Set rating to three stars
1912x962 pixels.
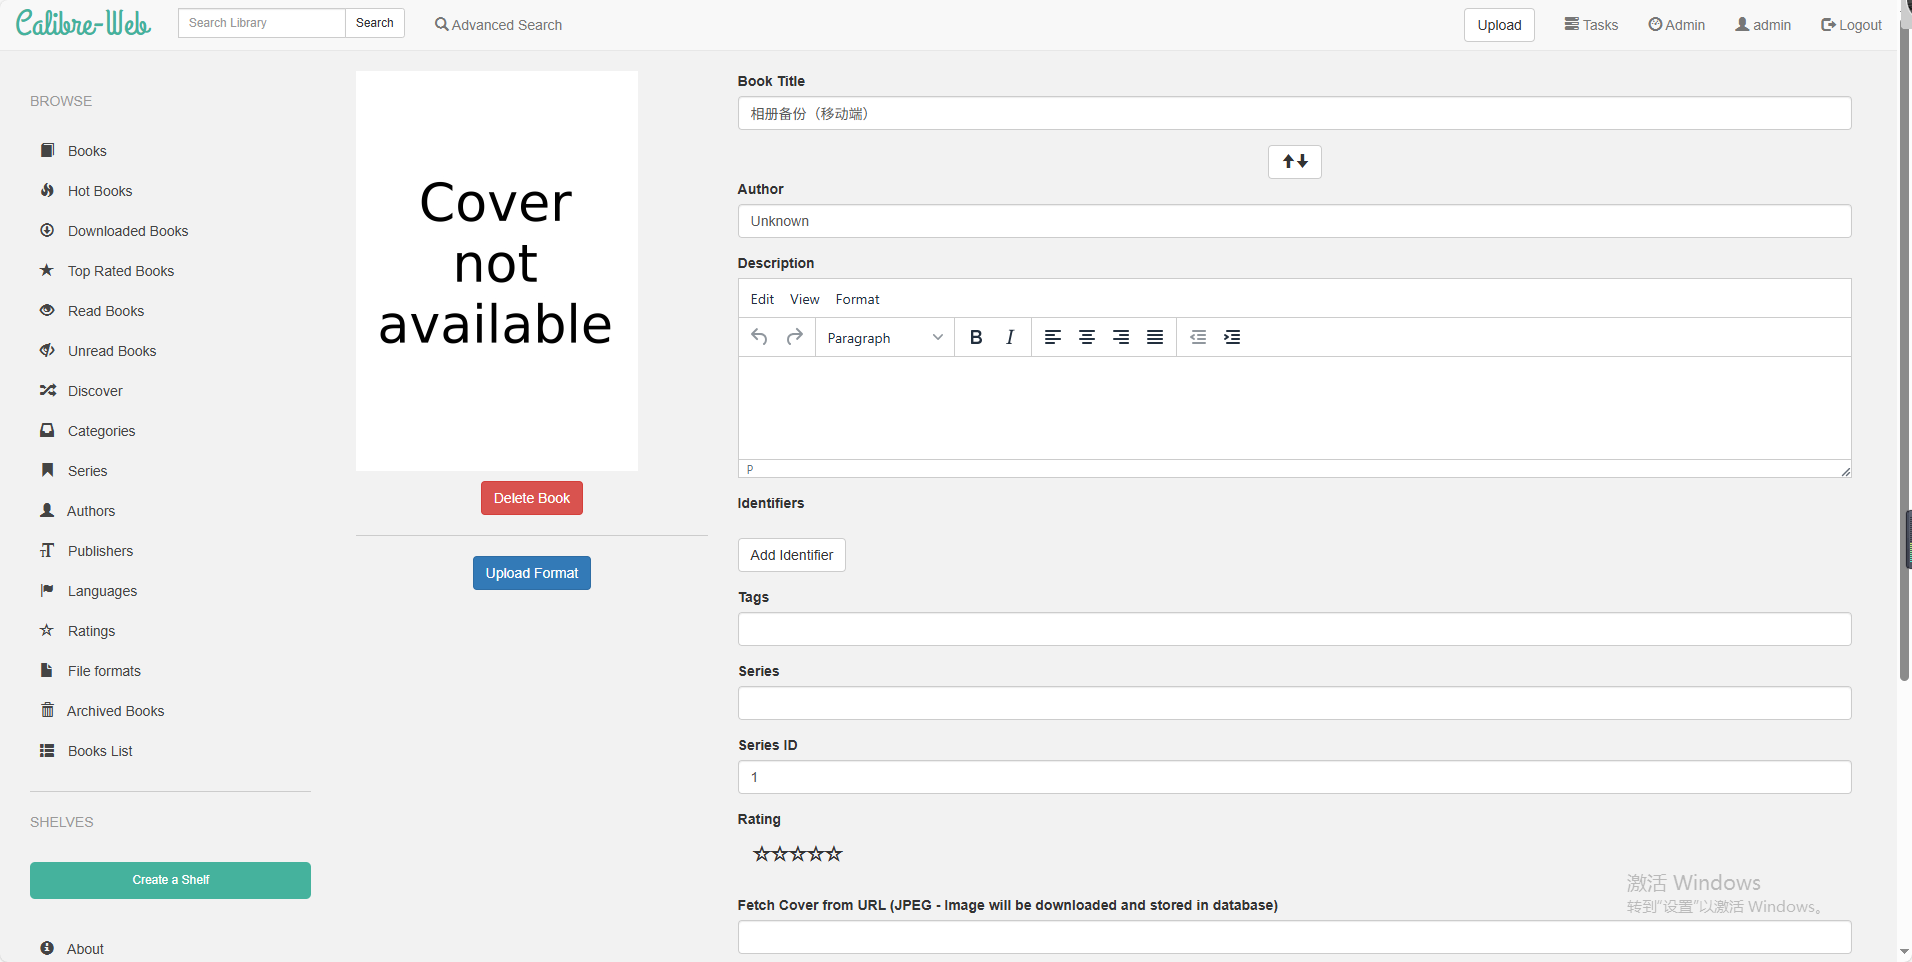(x=798, y=853)
